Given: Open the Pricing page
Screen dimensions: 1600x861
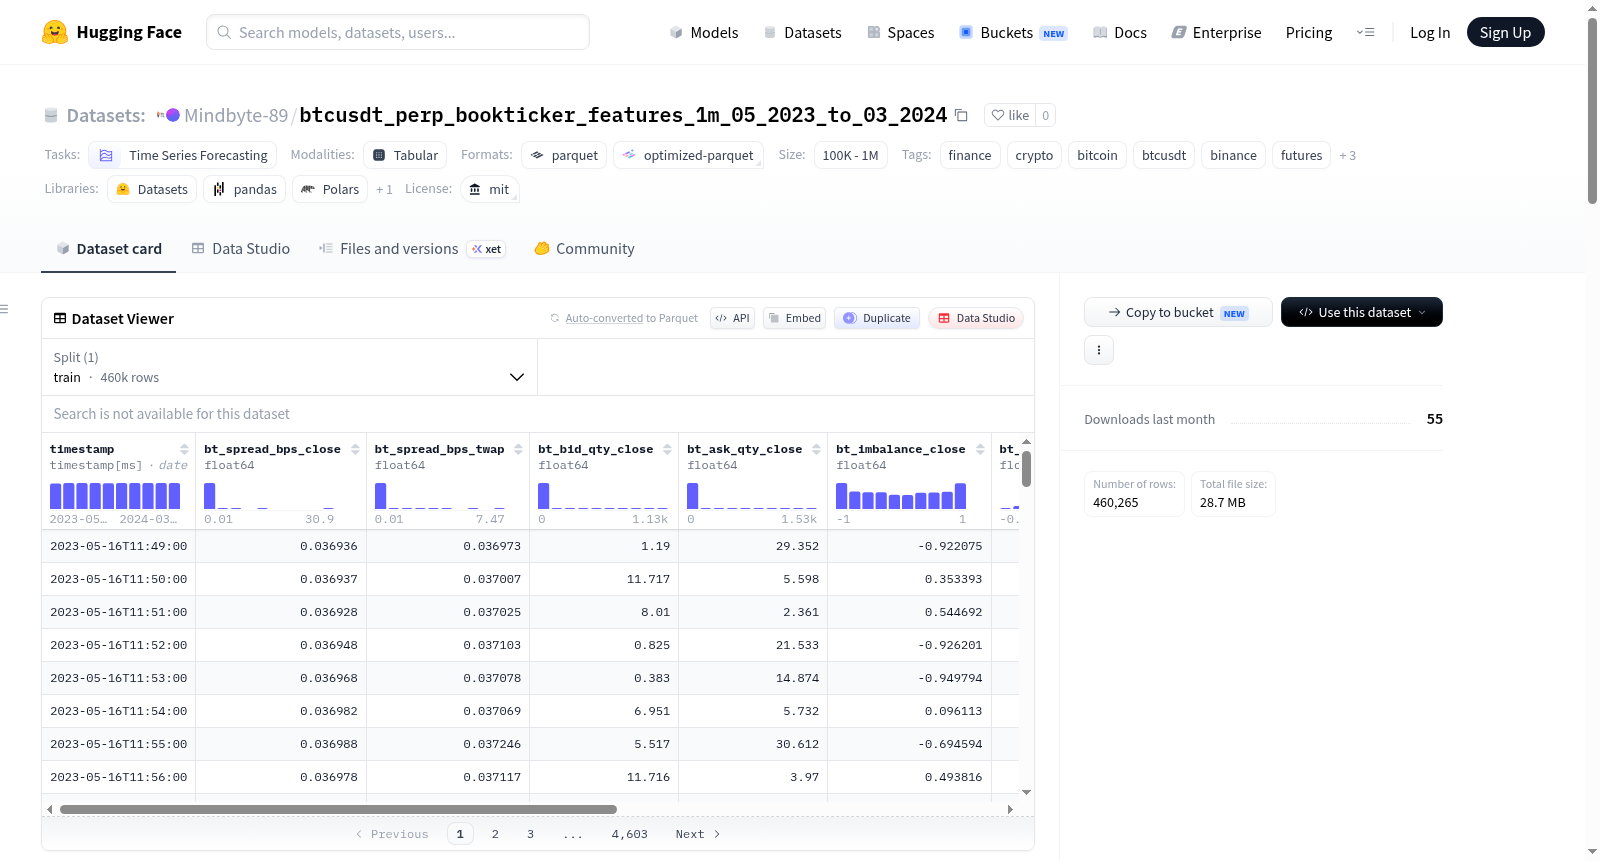Looking at the screenshot, I should (x=1309, y=33).
